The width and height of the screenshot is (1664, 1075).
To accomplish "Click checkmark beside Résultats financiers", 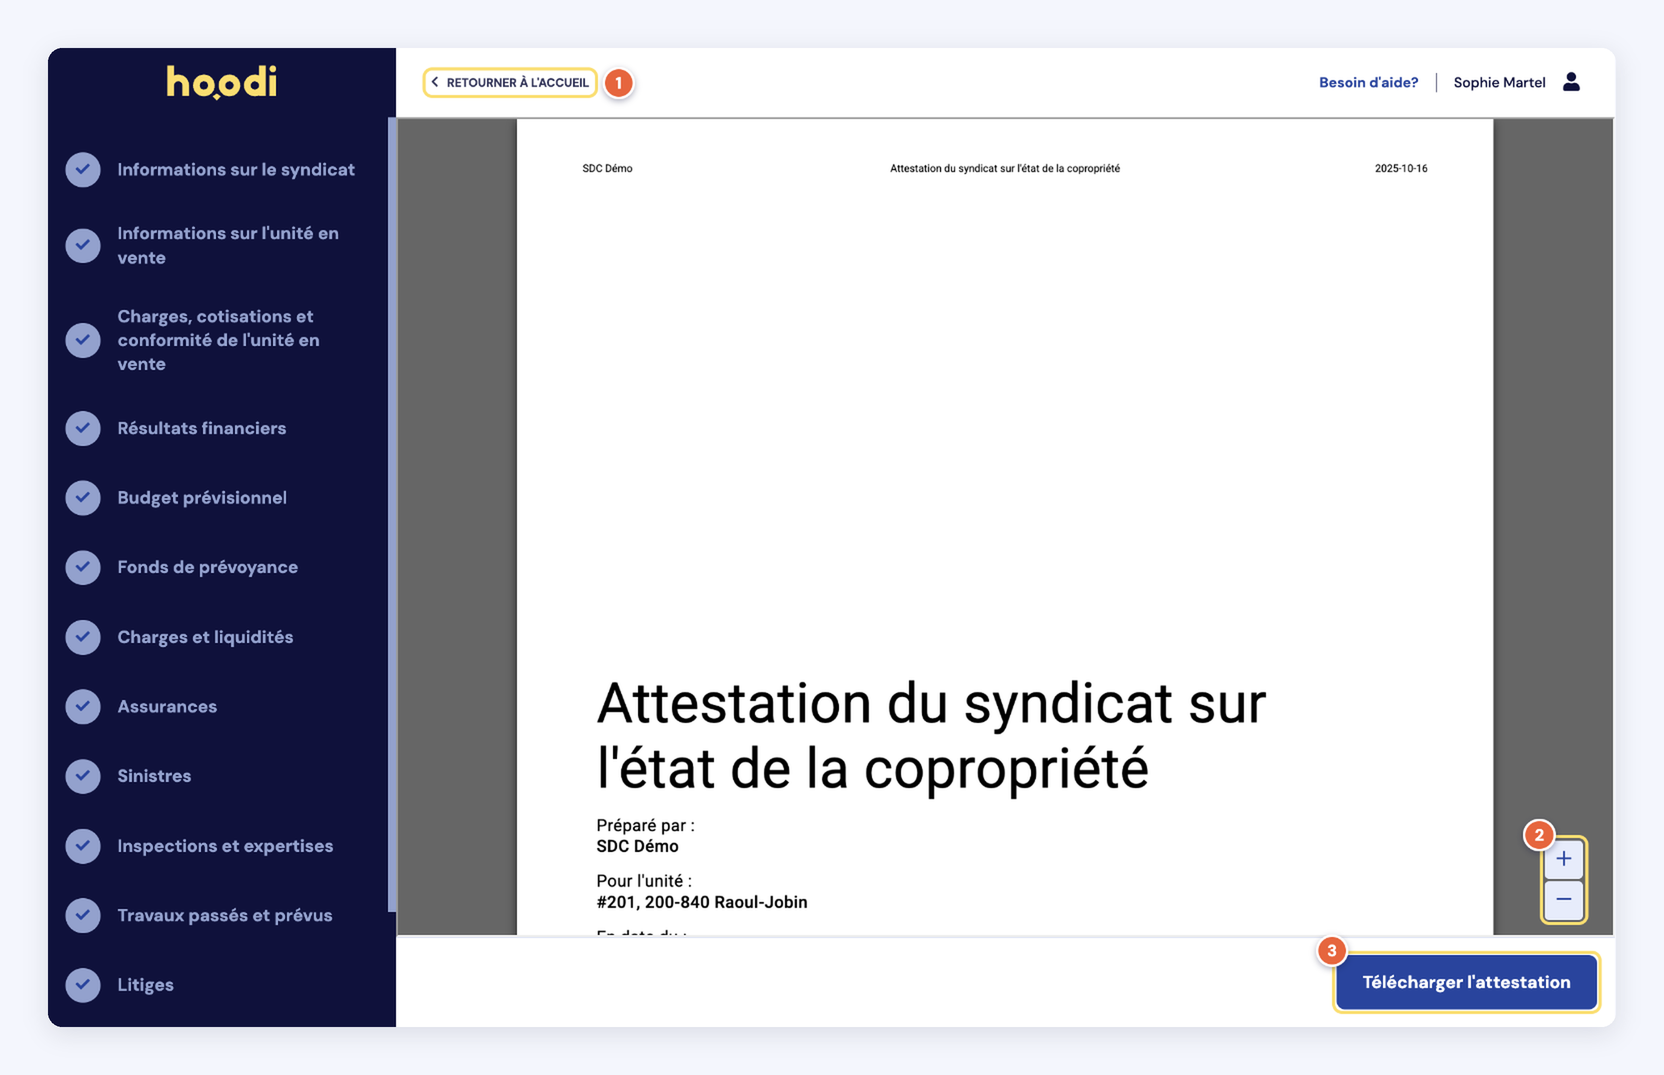I will click(83, 428).
